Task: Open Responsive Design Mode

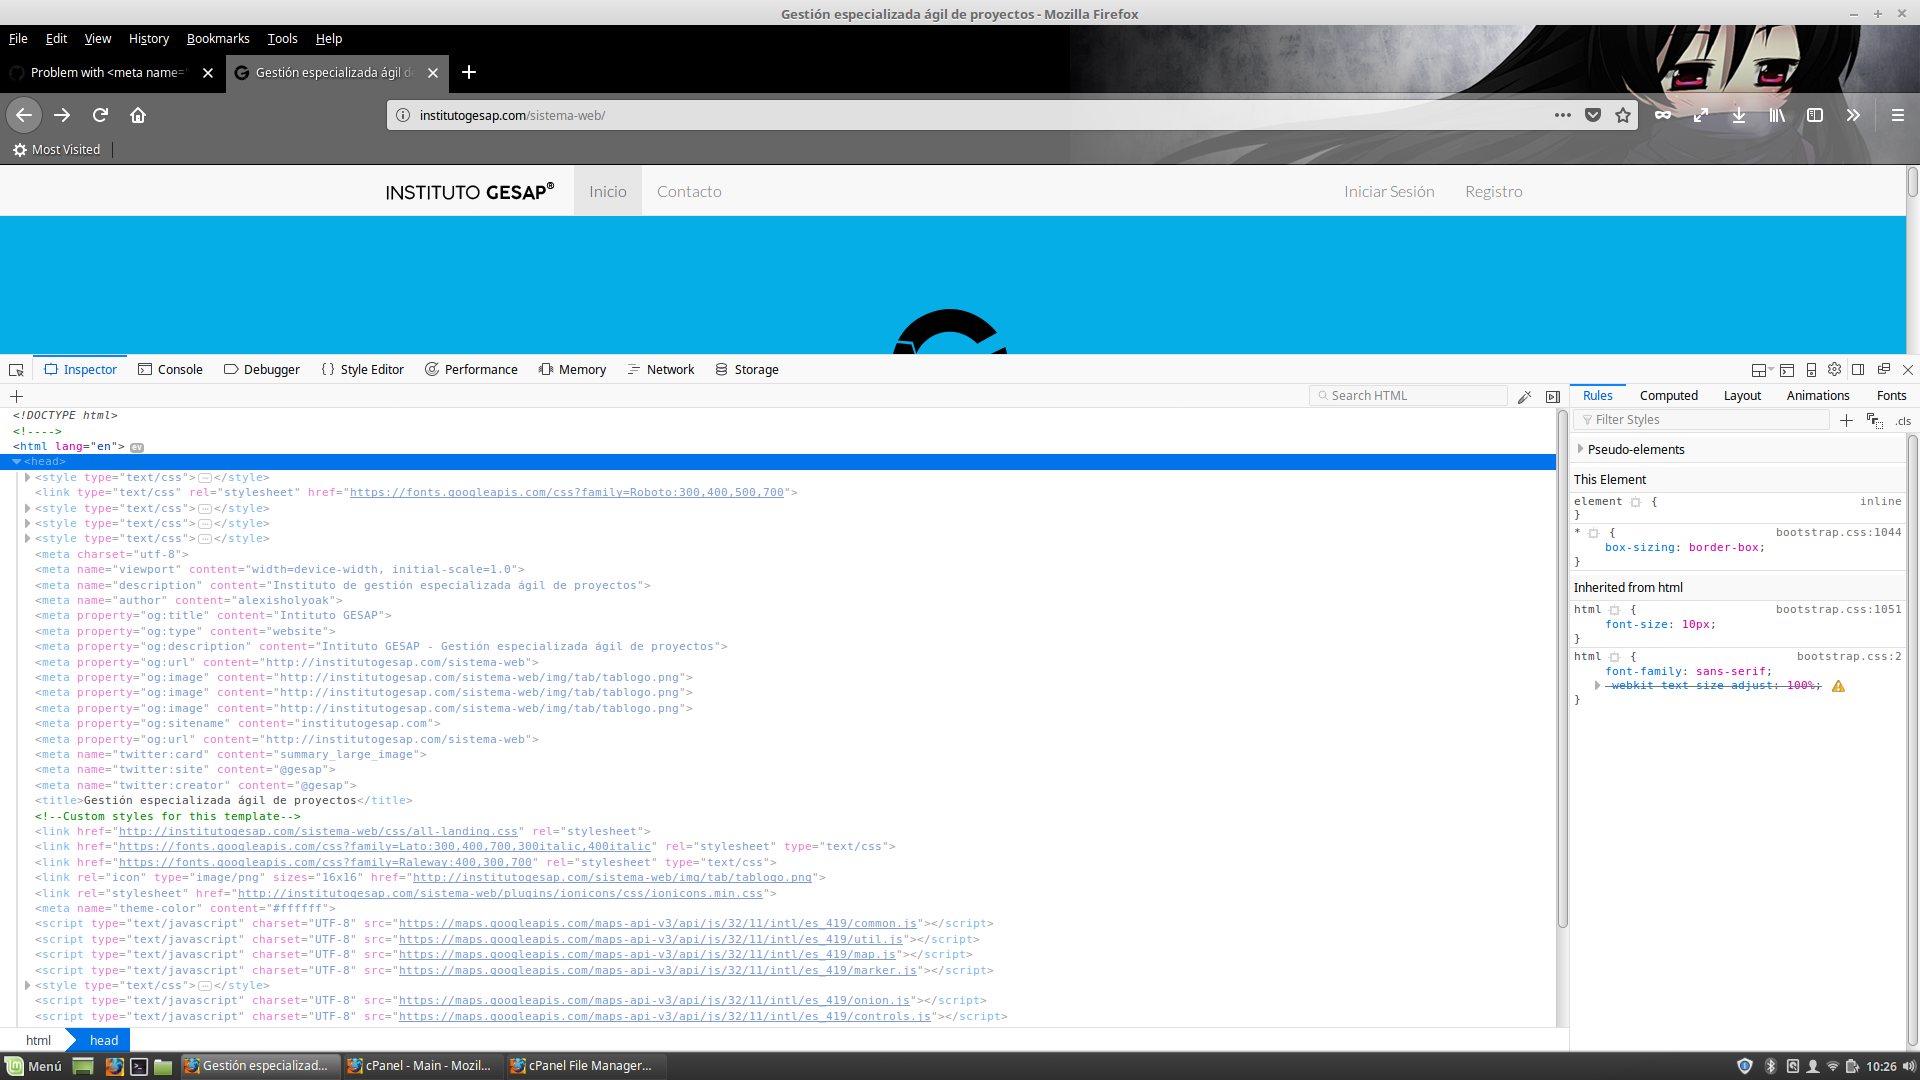Action: pyautogui.click(x=1812, y=369)
